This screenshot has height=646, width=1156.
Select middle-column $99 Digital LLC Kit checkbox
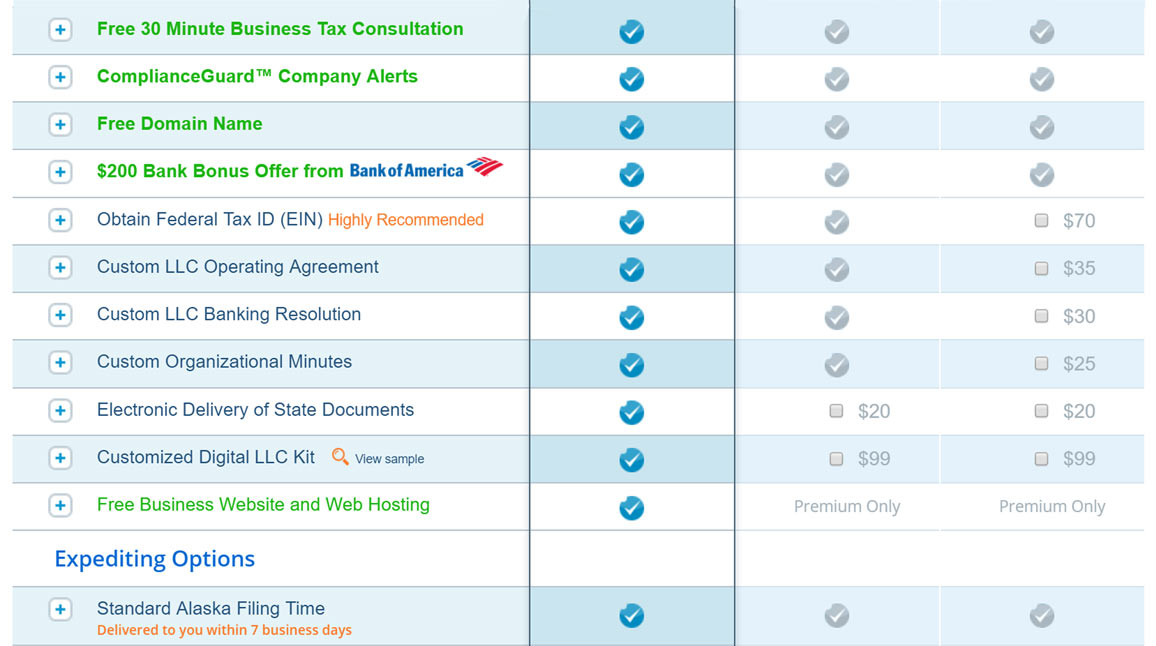(836, 459)
